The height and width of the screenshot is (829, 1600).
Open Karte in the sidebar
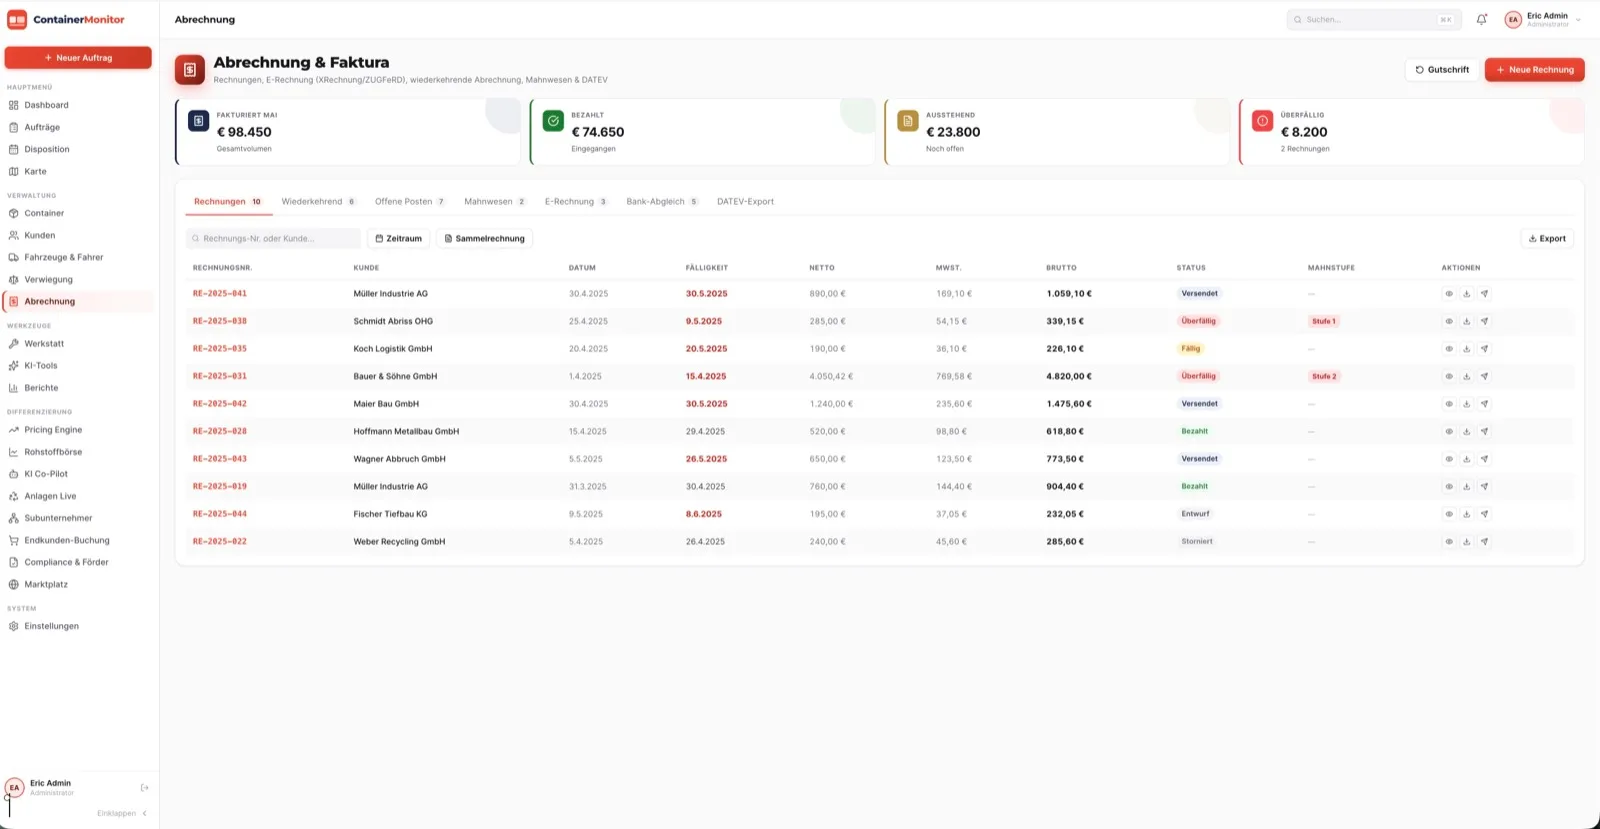pos(35,171)
